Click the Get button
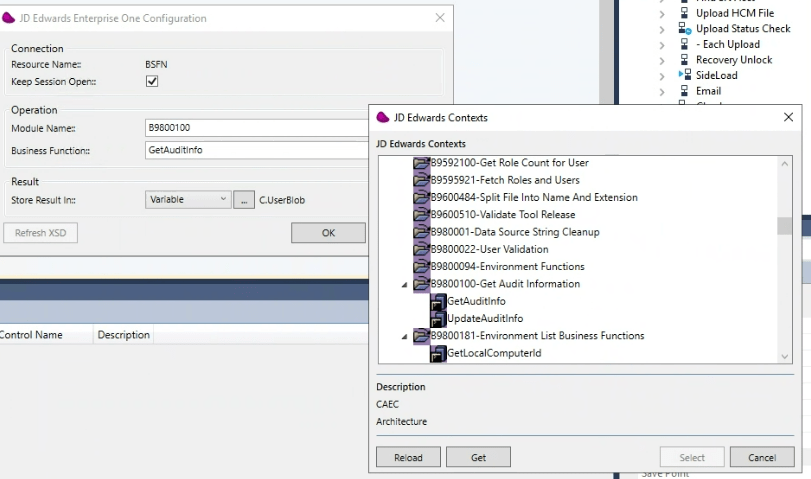811x479 pixels. 478,457
